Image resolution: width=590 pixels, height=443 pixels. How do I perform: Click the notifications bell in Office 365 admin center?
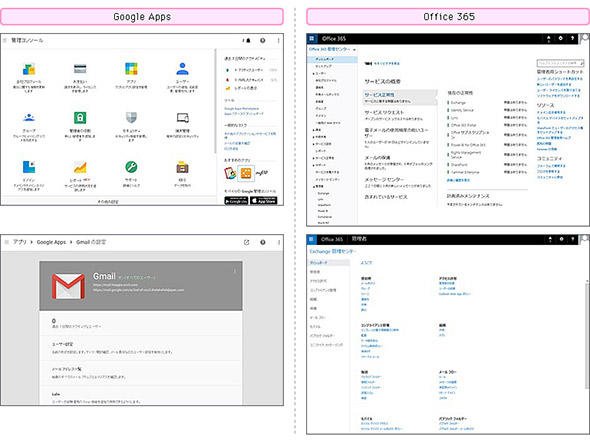tap(549, 38)
